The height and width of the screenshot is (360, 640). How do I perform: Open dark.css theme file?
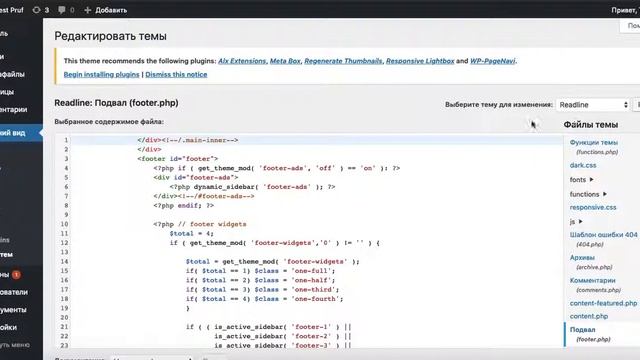(x=583, y=165)
